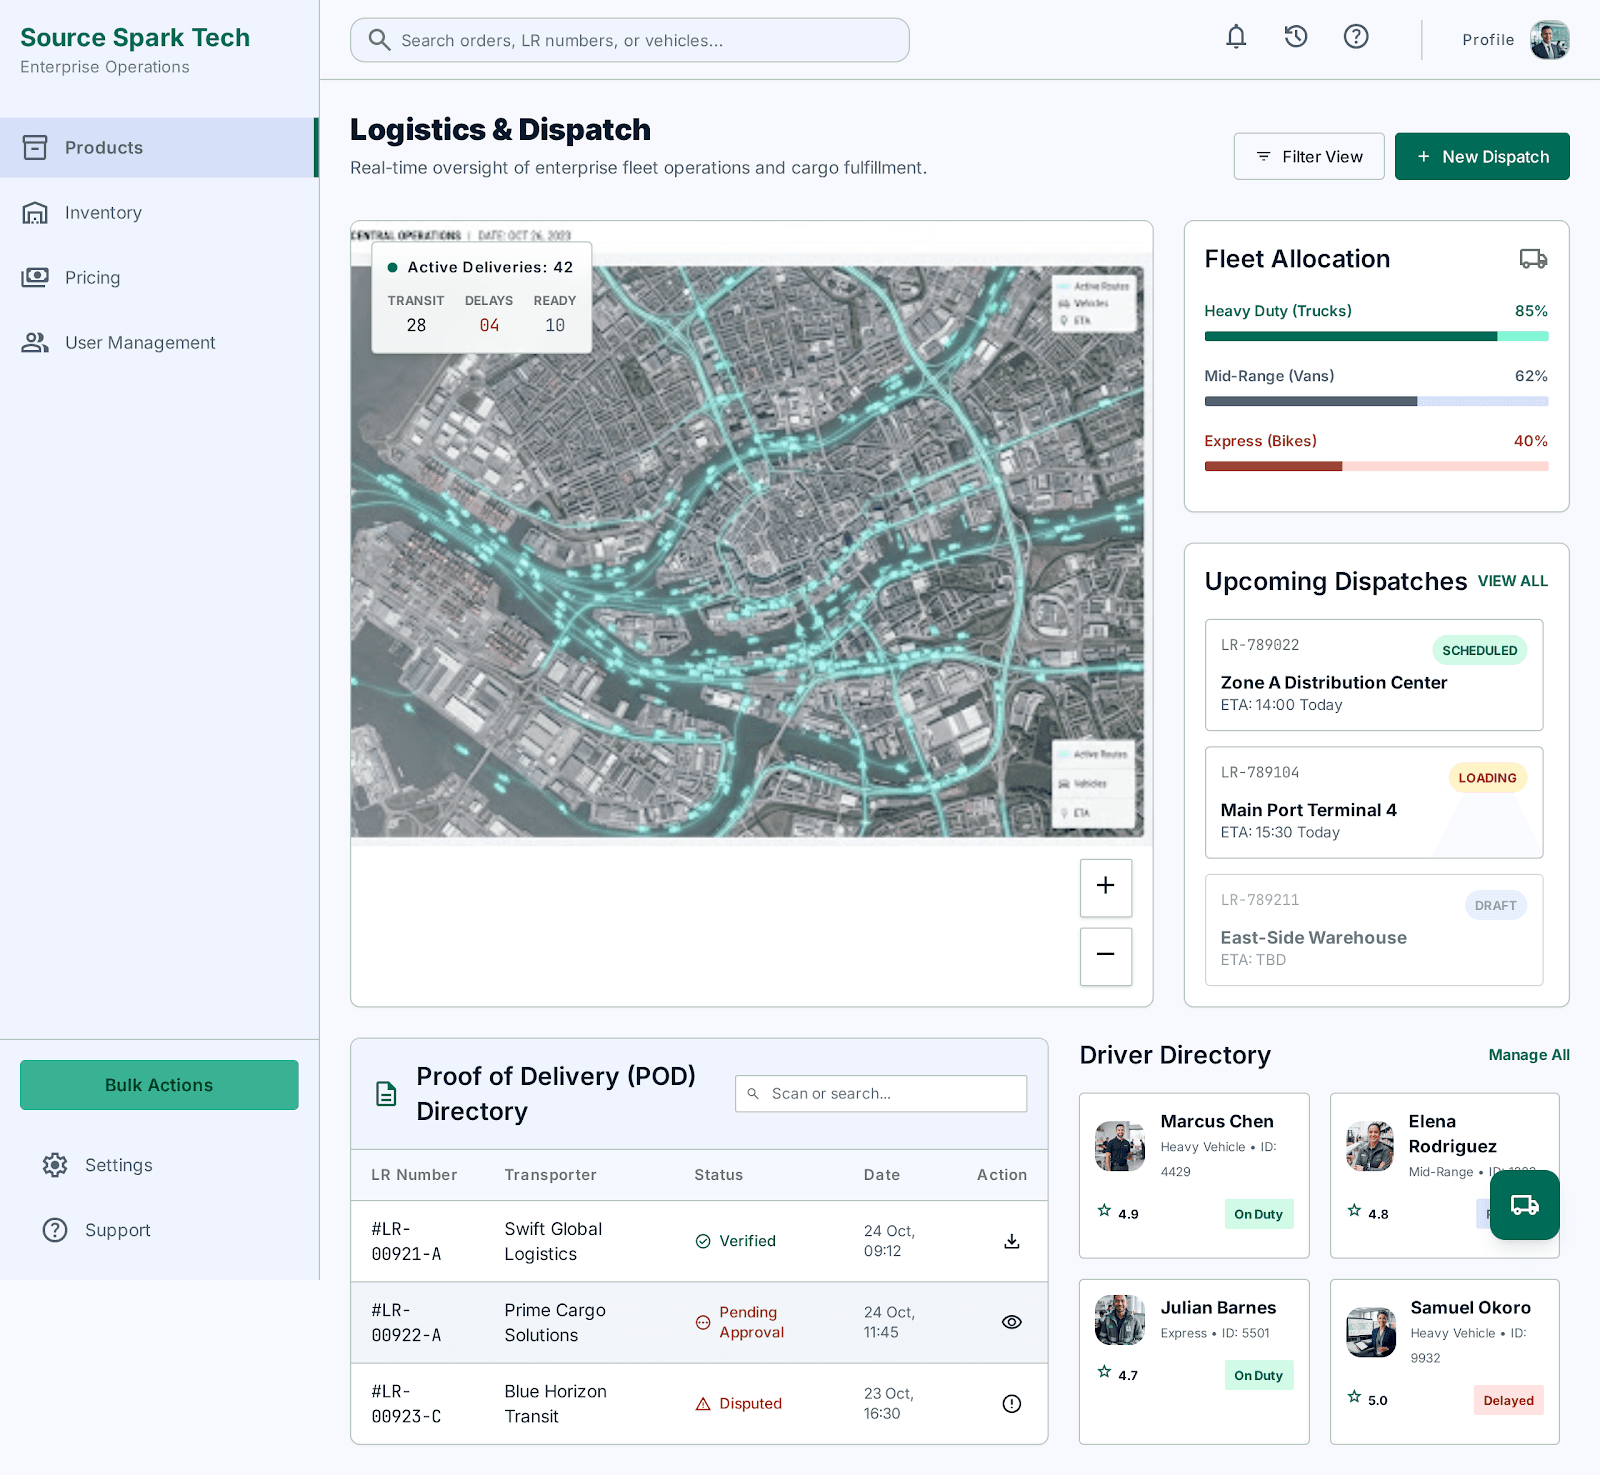This screenshot has height=1475, width=1600.
Task: Click VIEW ALL upcoming dispatches
Action: (1513, 581)
